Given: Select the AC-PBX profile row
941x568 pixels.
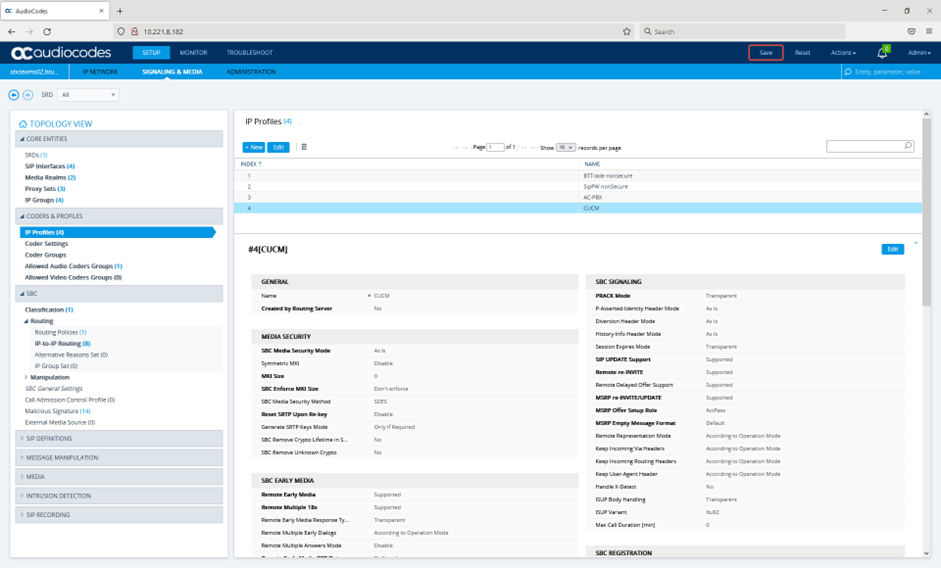Looking at the screenshot, I should (x=578, y=198).
